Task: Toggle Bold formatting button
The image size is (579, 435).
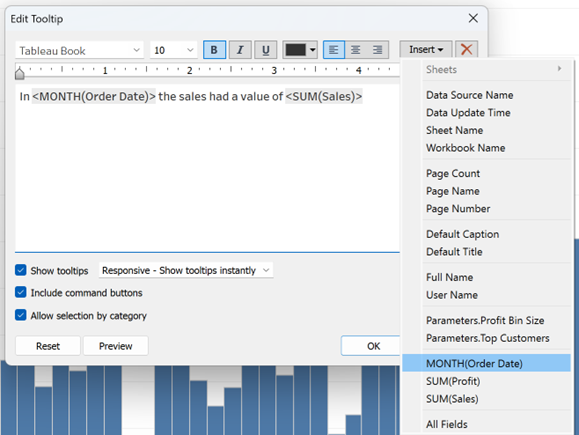Action: pyautogui.click(x=214, y=49)
